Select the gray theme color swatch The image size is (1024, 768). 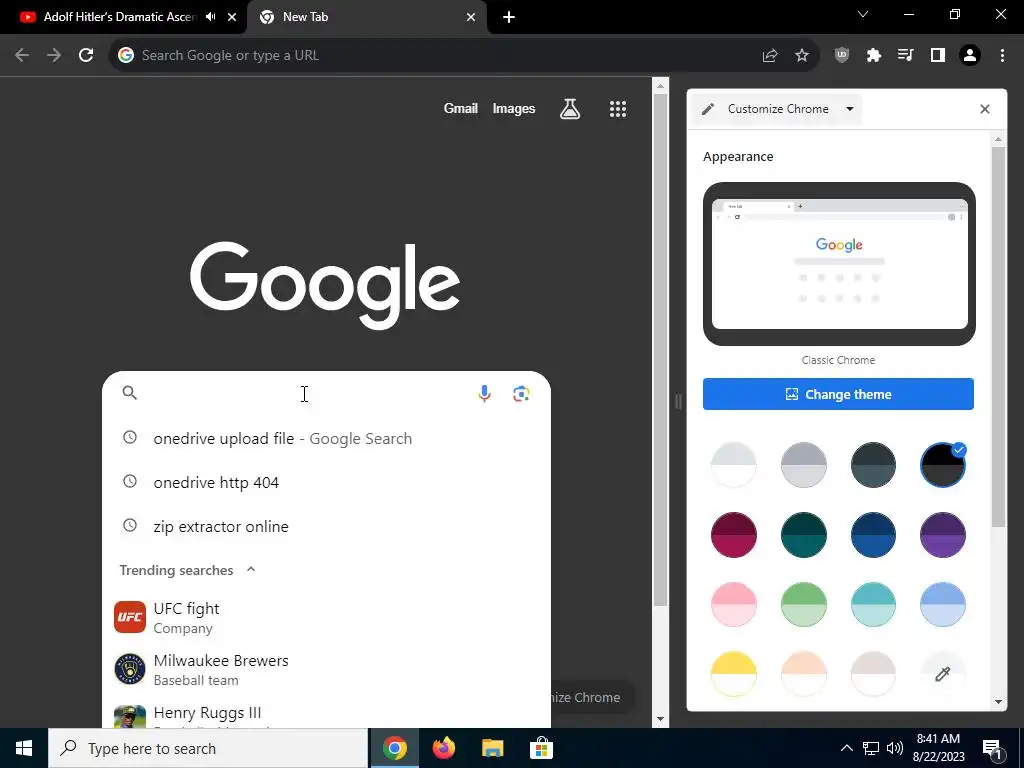coord(803,465)
